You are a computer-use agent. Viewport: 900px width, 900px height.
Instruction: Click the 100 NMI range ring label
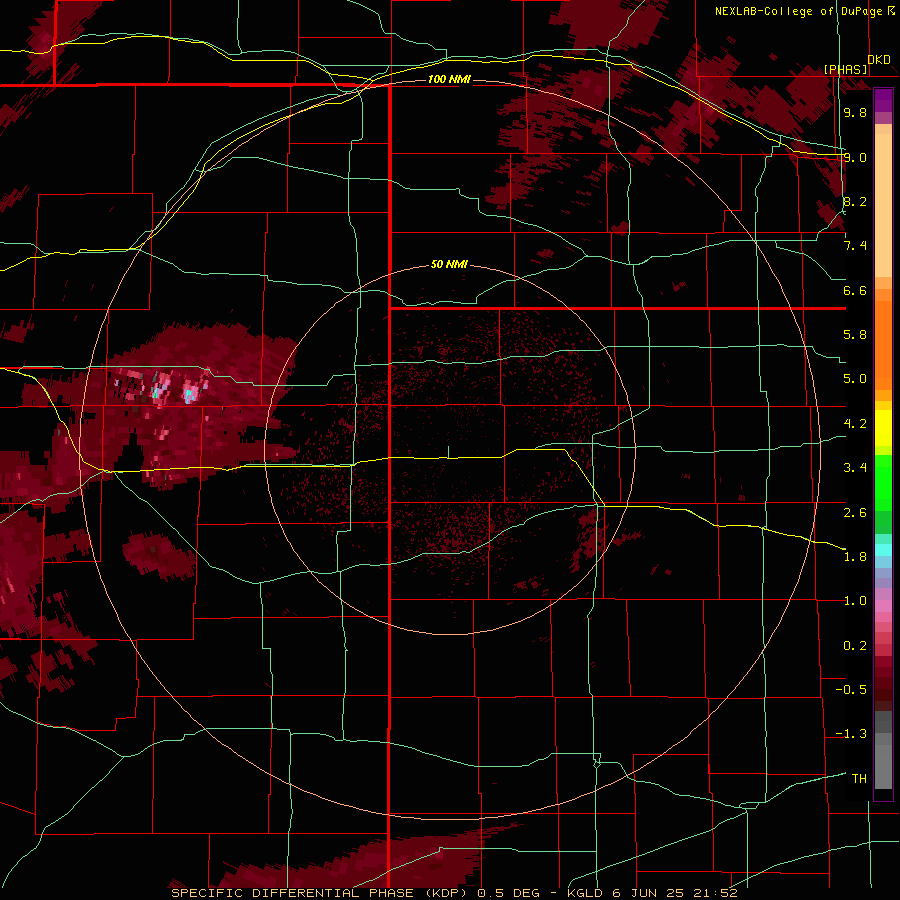click(x=449, y=79)
